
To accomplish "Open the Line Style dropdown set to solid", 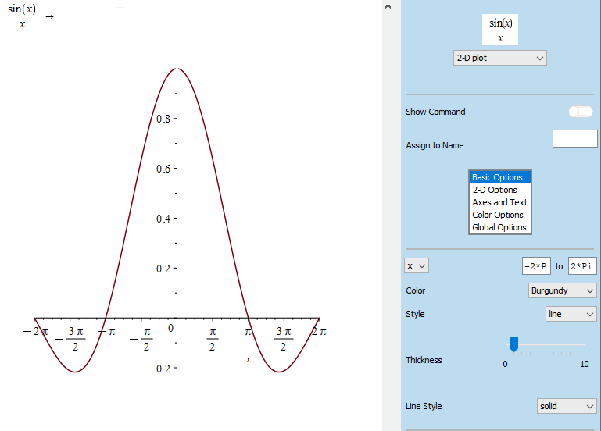I will point(567,406).
